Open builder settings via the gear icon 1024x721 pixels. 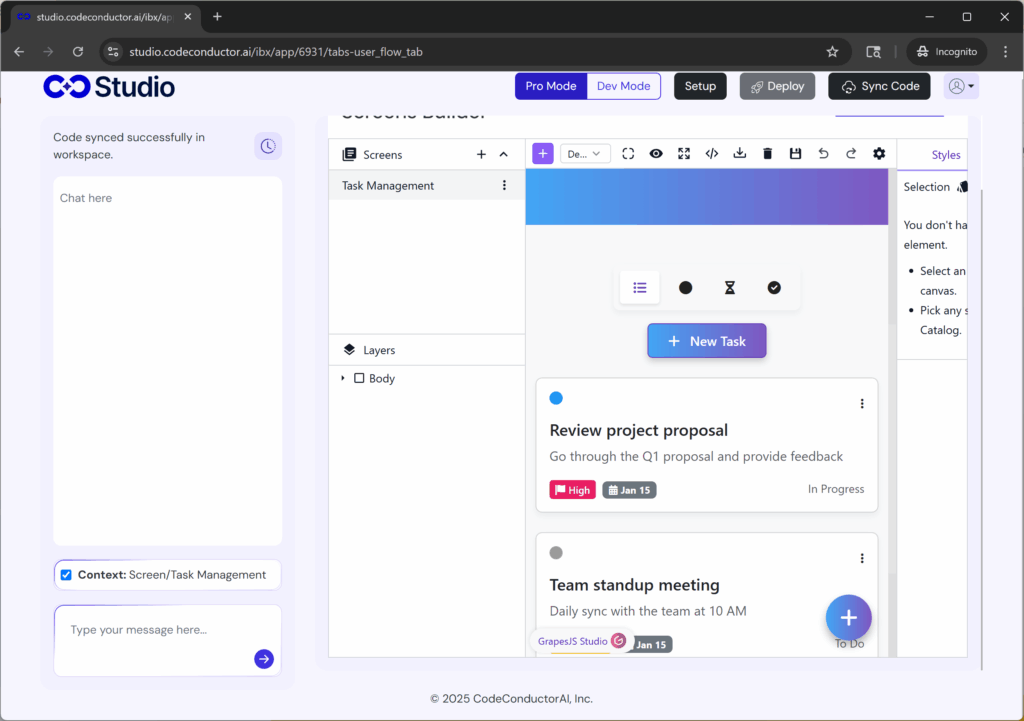[x=878, y=153]
